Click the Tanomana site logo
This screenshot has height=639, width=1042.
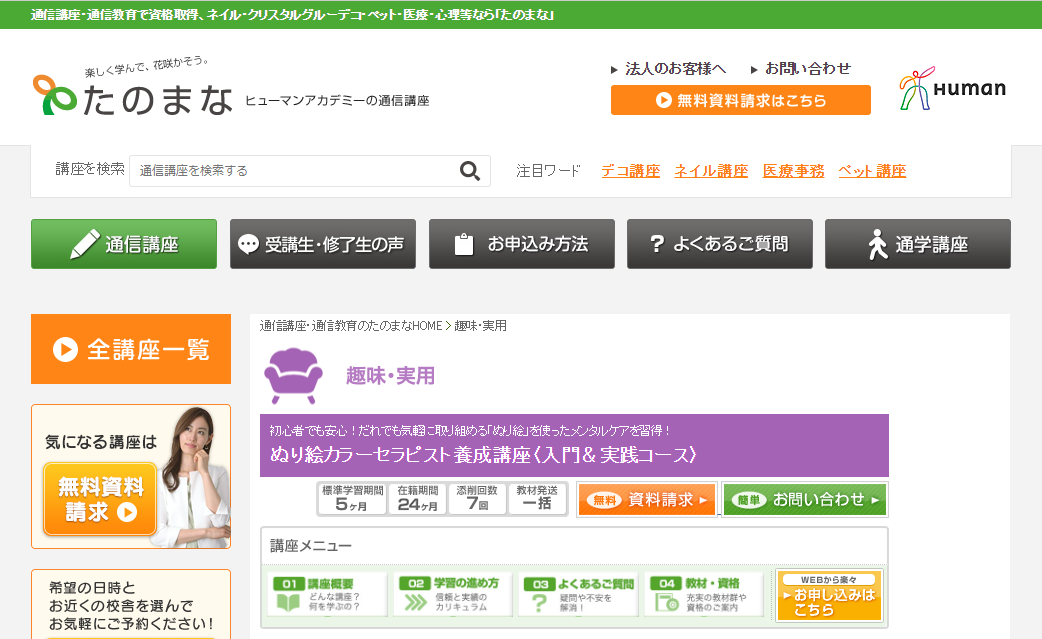[133, 88]
